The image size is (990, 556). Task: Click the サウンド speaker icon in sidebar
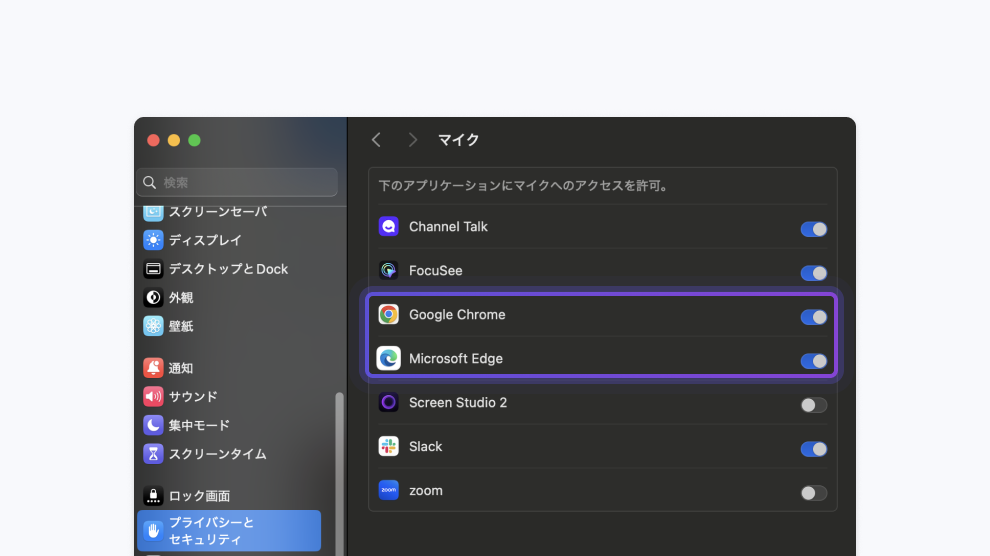click(153, 397)
